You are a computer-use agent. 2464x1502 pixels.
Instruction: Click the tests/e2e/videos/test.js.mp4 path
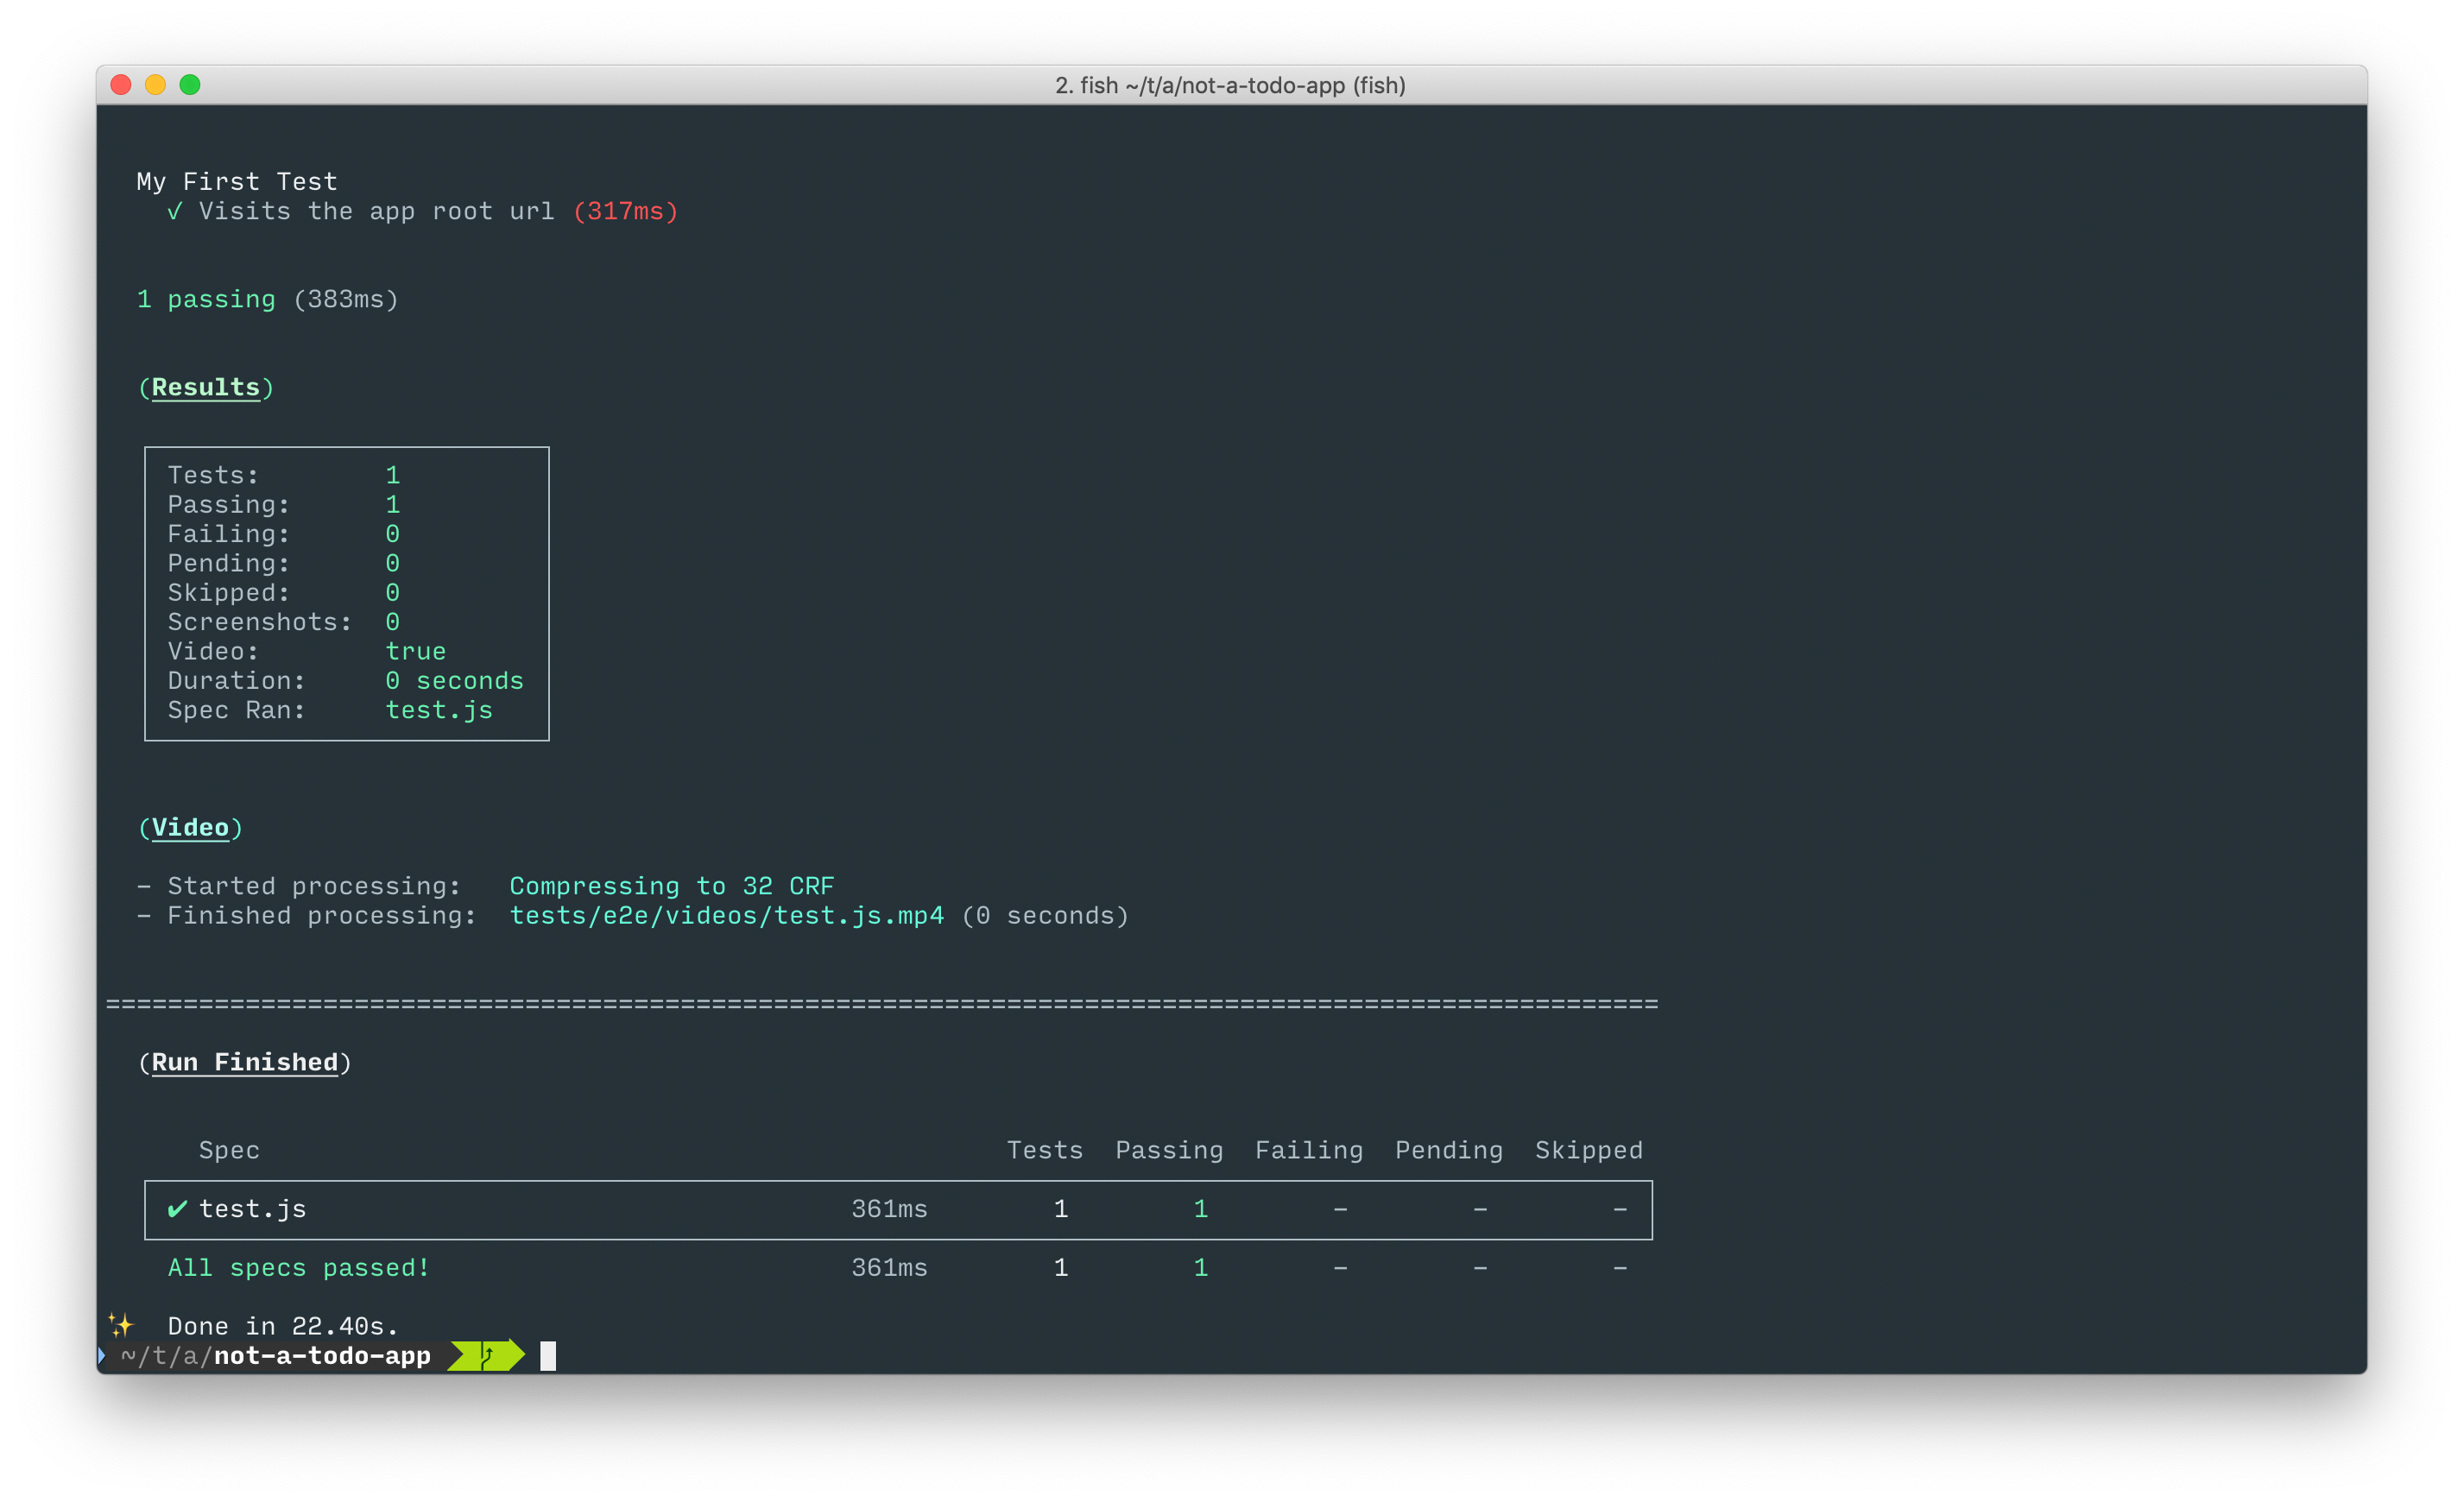(726, 916)
